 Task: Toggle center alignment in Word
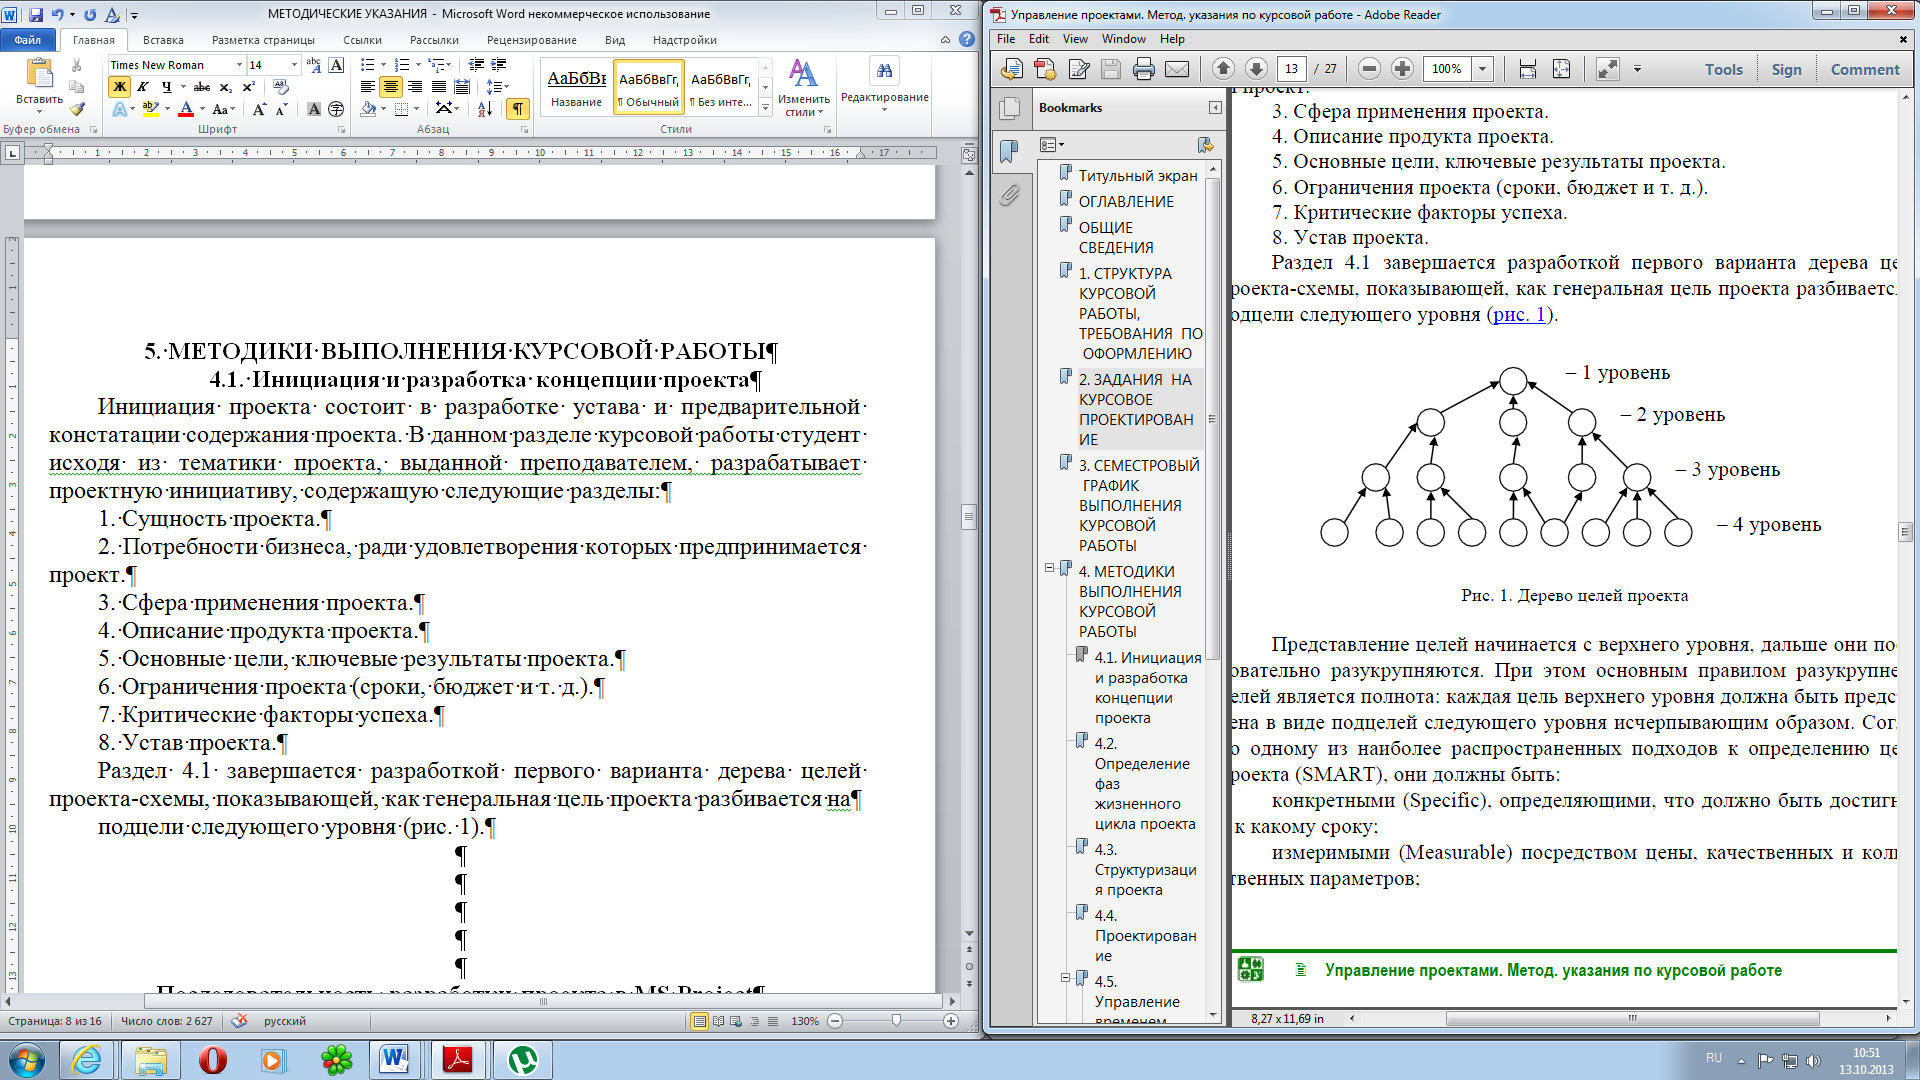coord(391,87)
